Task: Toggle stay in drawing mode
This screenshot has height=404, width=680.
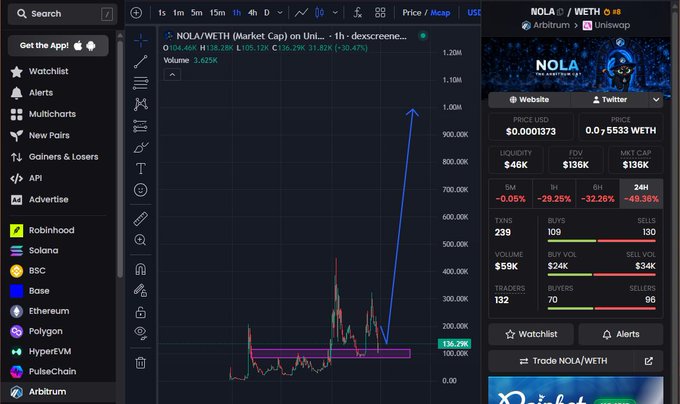Action: (141, 290)
